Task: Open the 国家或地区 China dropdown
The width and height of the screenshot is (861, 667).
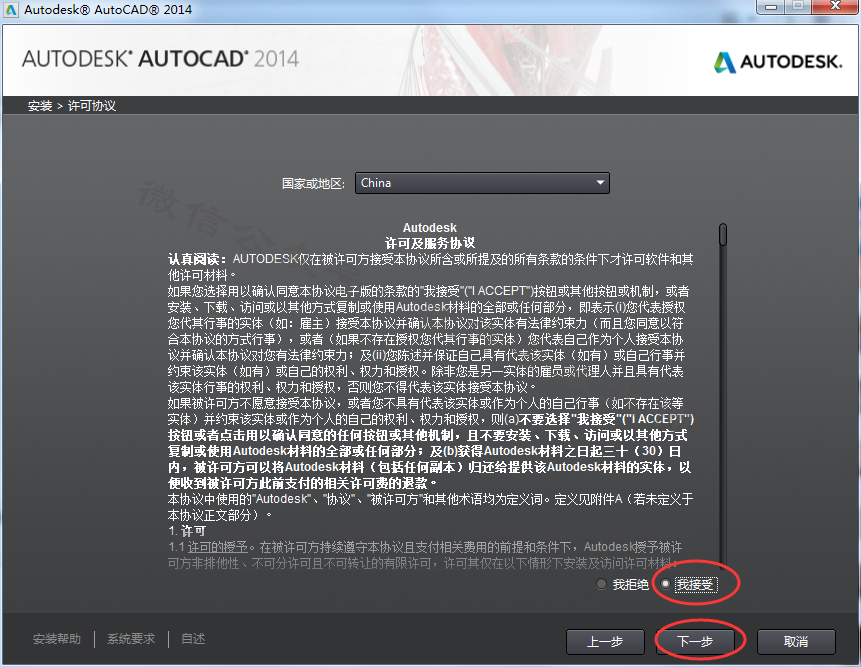Action: pos(482,183)
